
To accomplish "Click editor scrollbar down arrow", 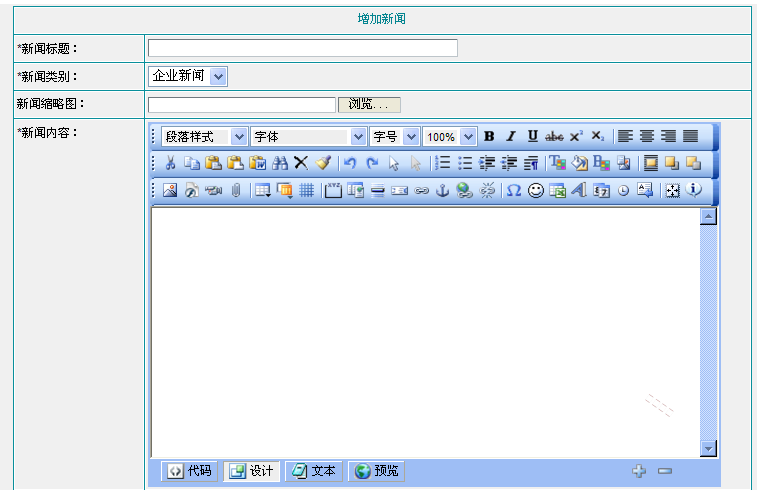I will (708, 448).
